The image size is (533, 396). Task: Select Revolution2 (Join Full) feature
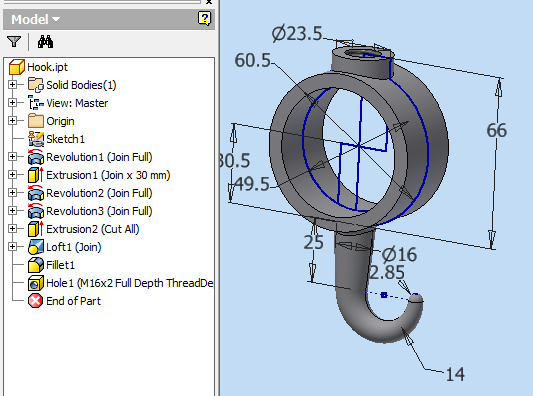(99, 193)
